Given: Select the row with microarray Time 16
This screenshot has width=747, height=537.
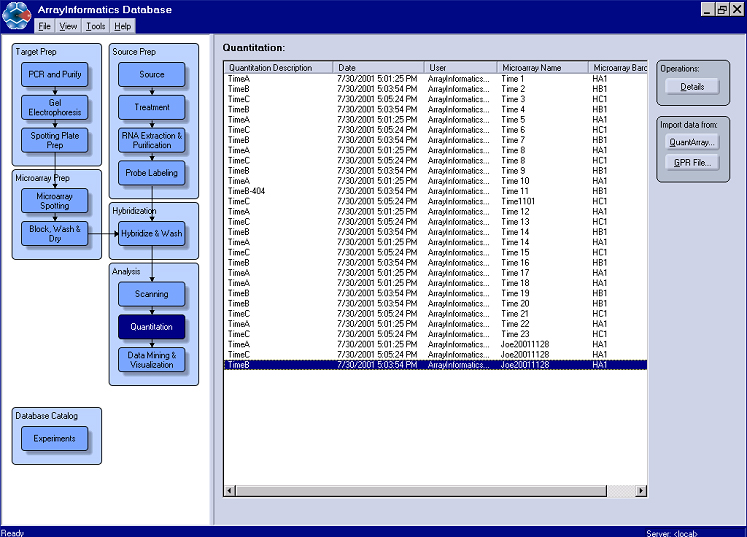Looking at the screenshot, I should (x=435, y=263).
